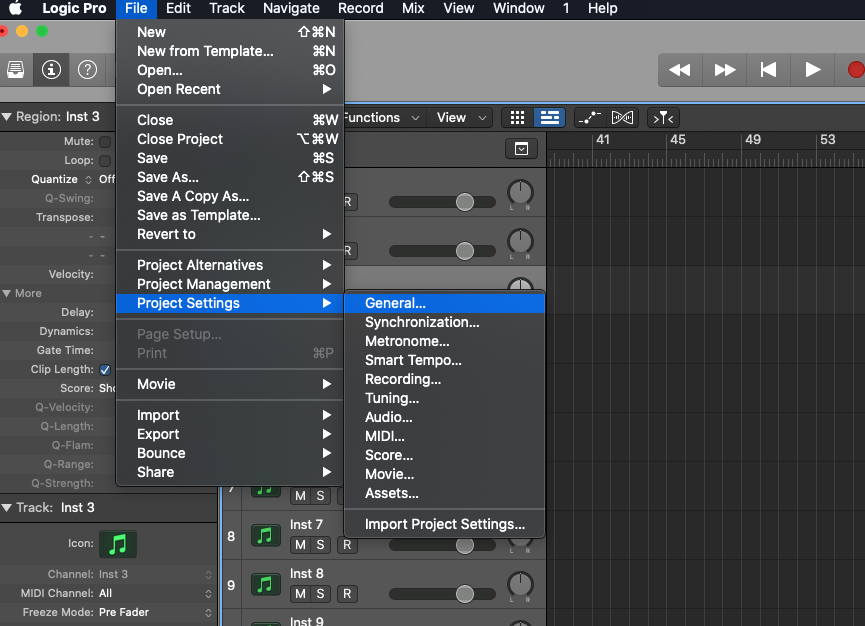Open the track header dropdown box icon

tap(521, 149)
